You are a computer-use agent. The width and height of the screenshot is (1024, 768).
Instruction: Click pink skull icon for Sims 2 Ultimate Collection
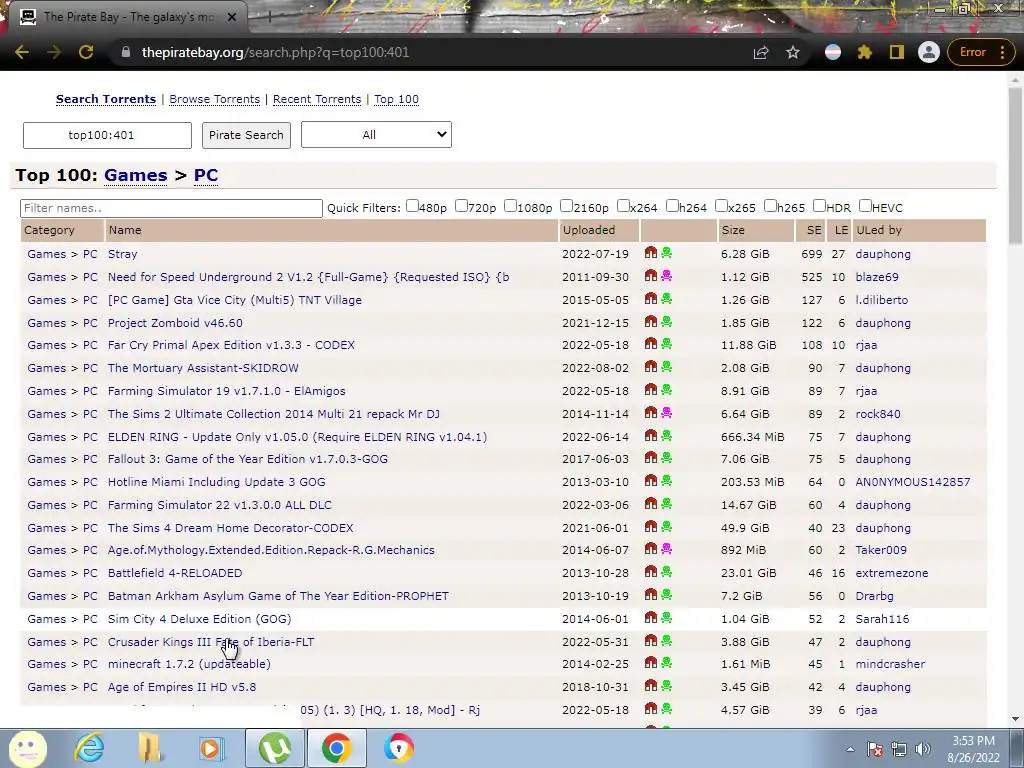[666, 413]
